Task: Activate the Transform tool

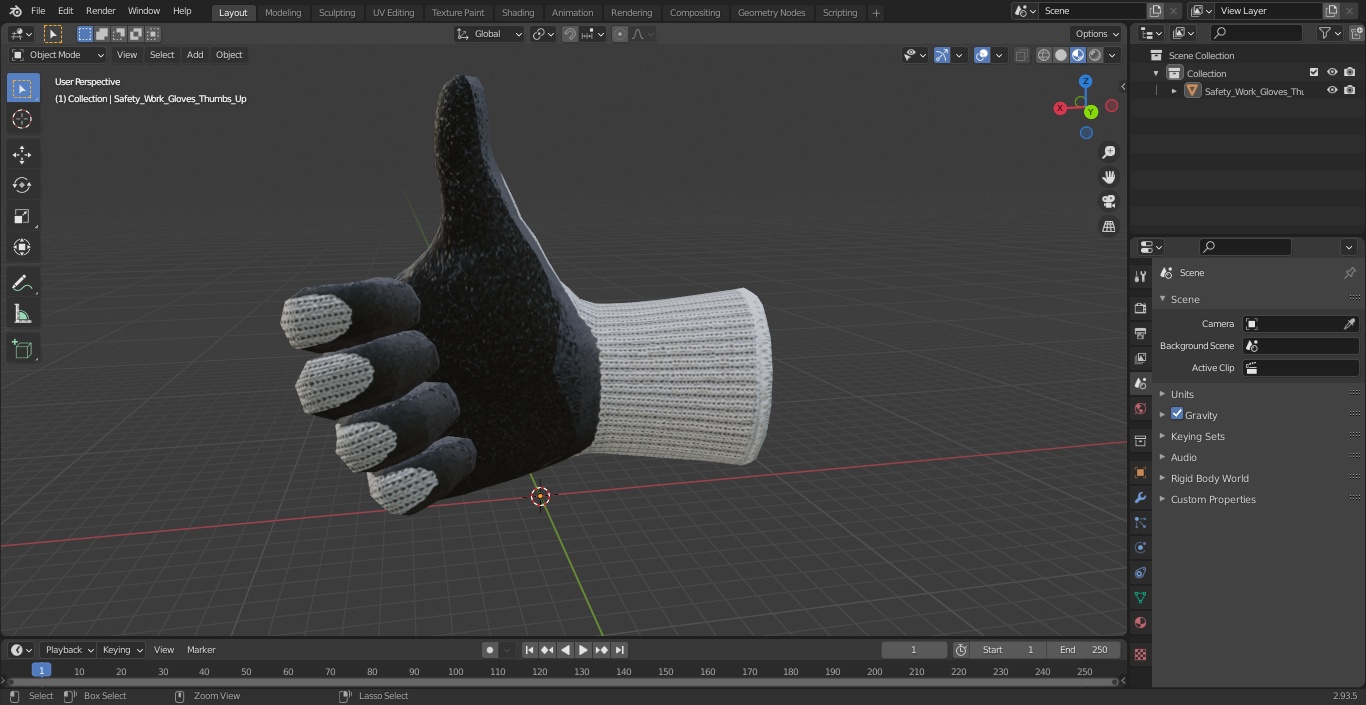Action: [22, 247]
